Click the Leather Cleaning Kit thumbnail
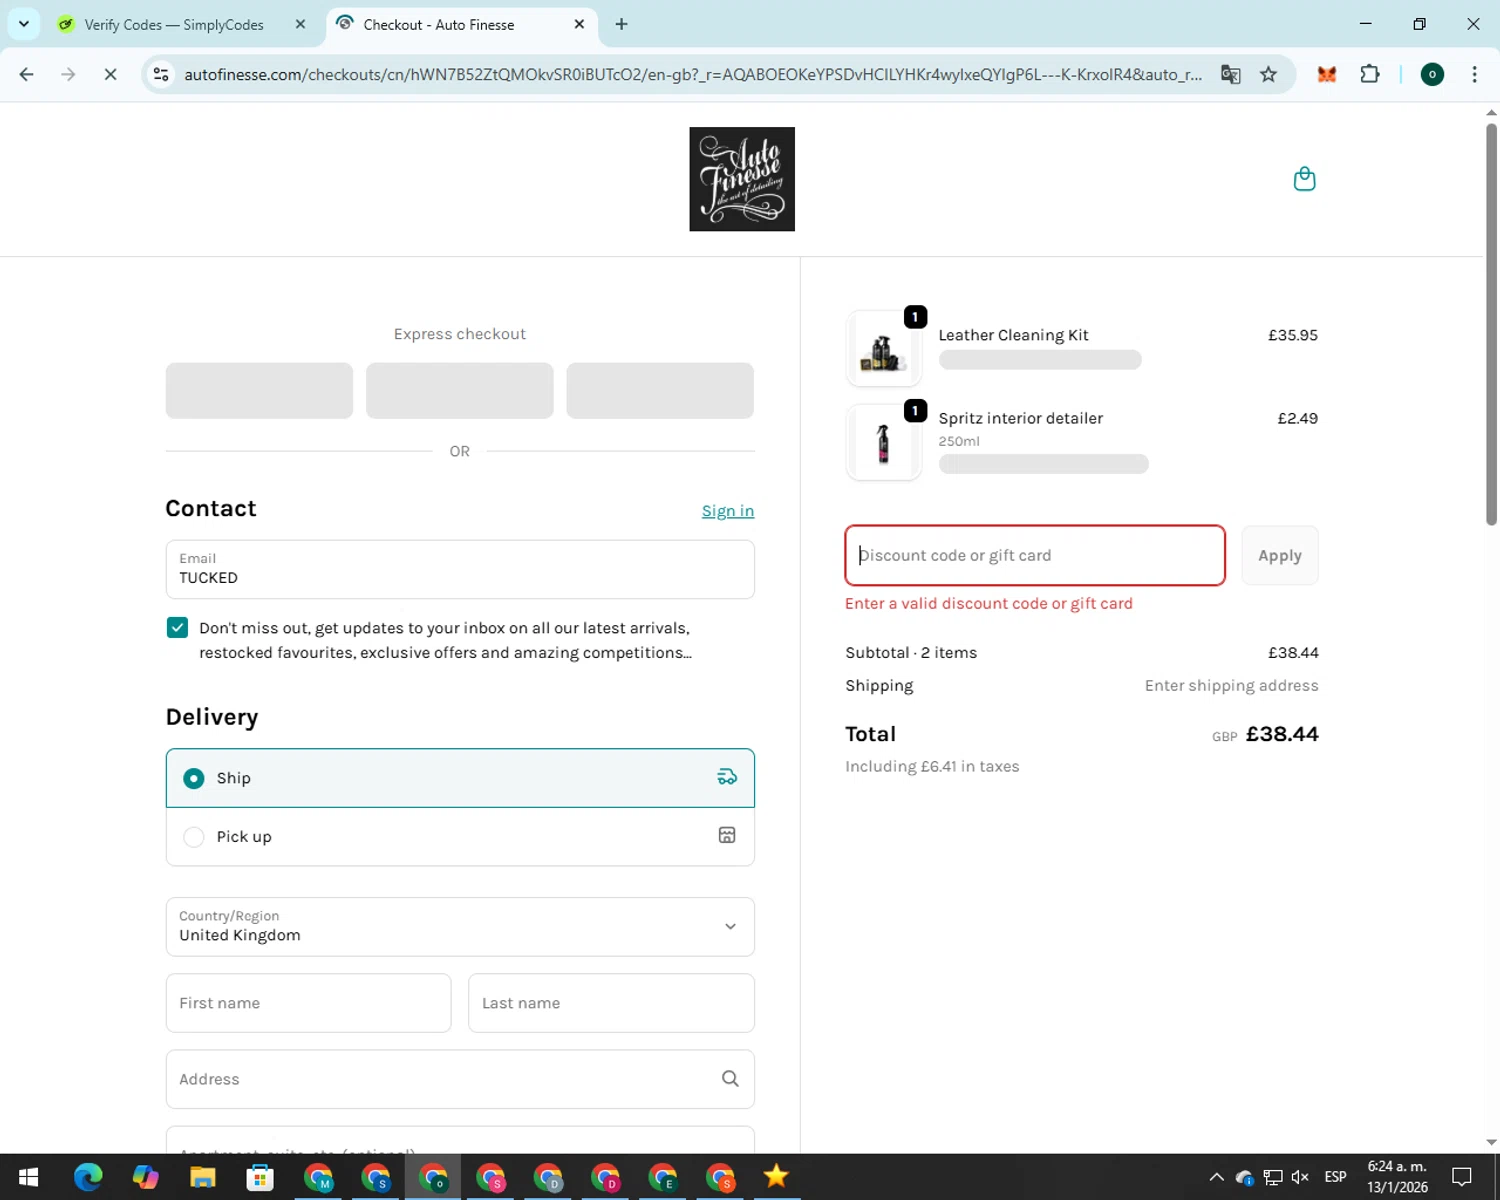 pos(883,348)
